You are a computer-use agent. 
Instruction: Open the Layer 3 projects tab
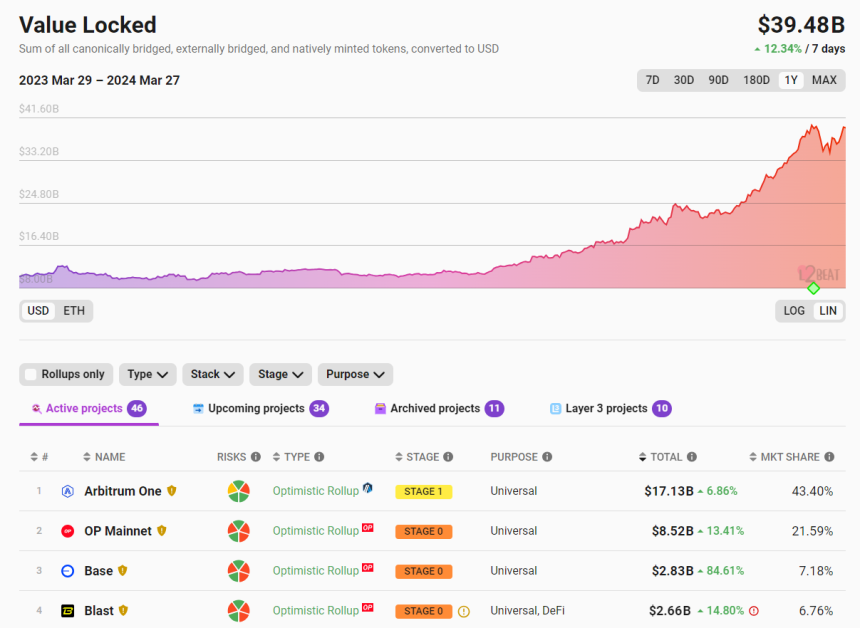pos(606,408)
